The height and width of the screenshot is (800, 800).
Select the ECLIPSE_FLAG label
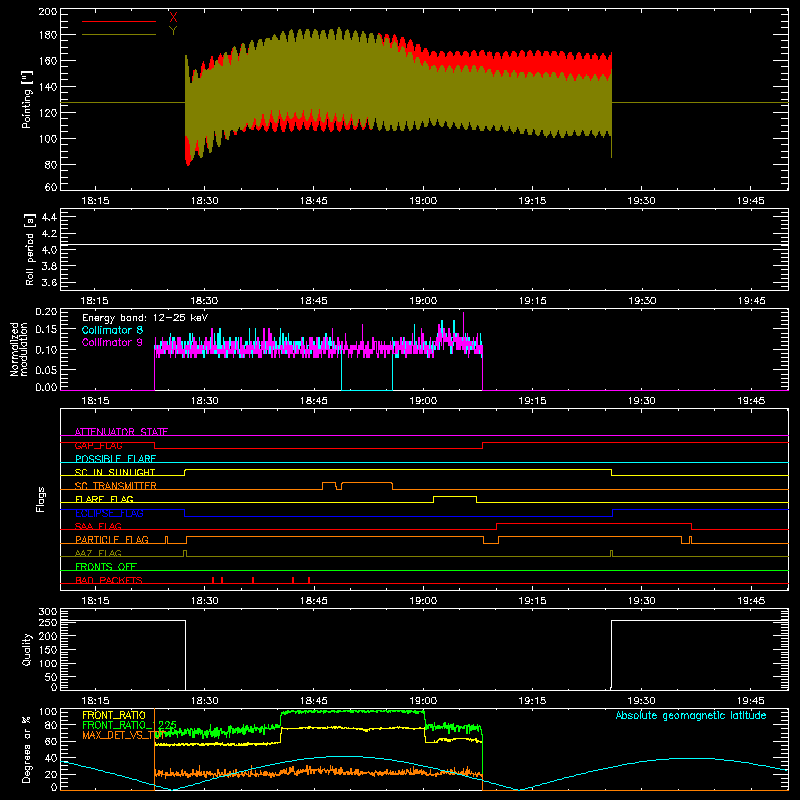[x=109, y=513]
